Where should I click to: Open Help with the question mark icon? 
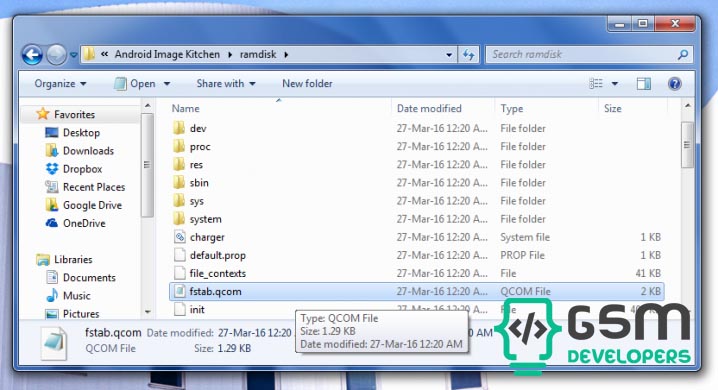point(674,84)
